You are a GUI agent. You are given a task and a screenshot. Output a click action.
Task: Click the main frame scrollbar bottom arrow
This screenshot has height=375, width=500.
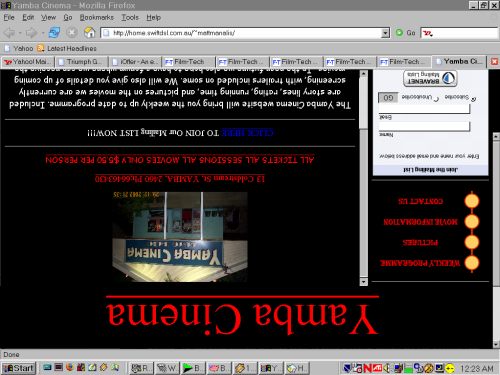coord(363,282)
